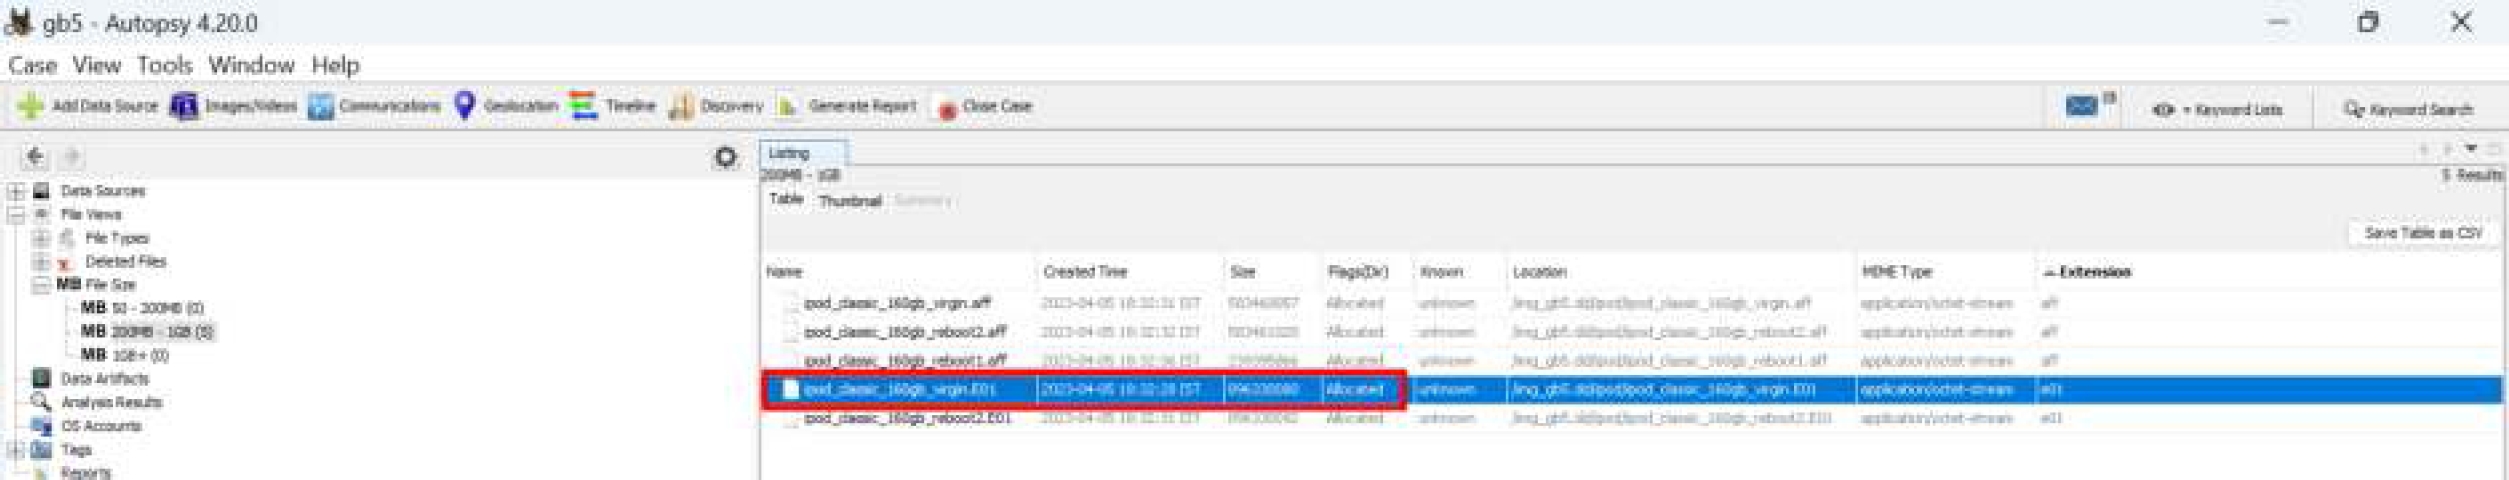Open the Communications visualization tool
The height and width of the screenshot is (480, 2509).
(x=320, y=106)
